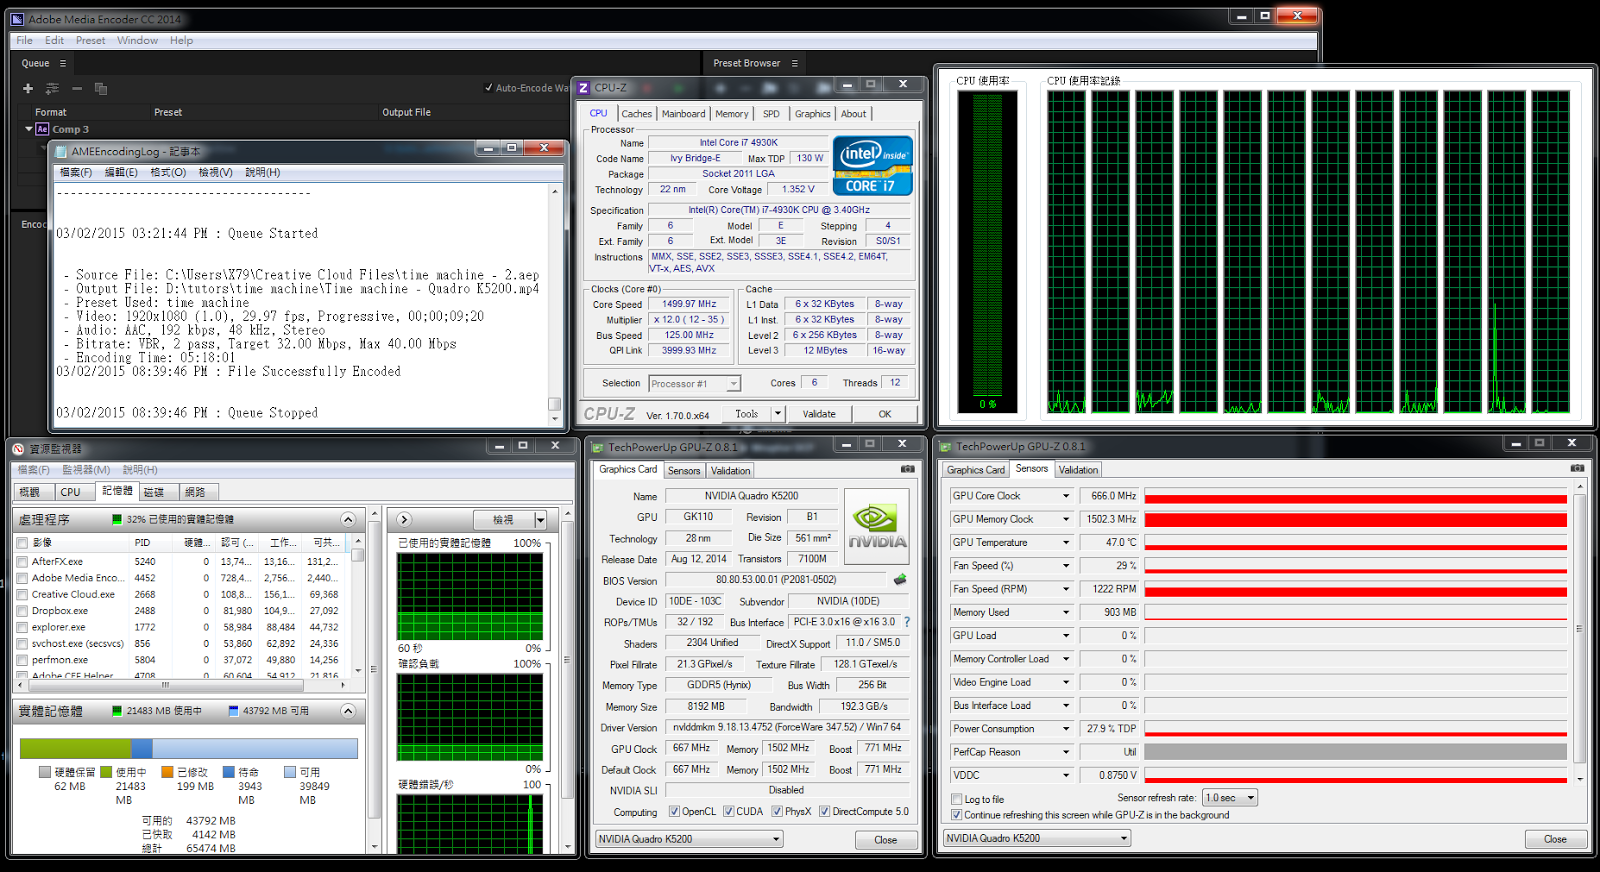This screenshot has height=872, width=1600.
Task: Click camera icon in GPU-Z sensor readings window
Action: coord(1577,468)
